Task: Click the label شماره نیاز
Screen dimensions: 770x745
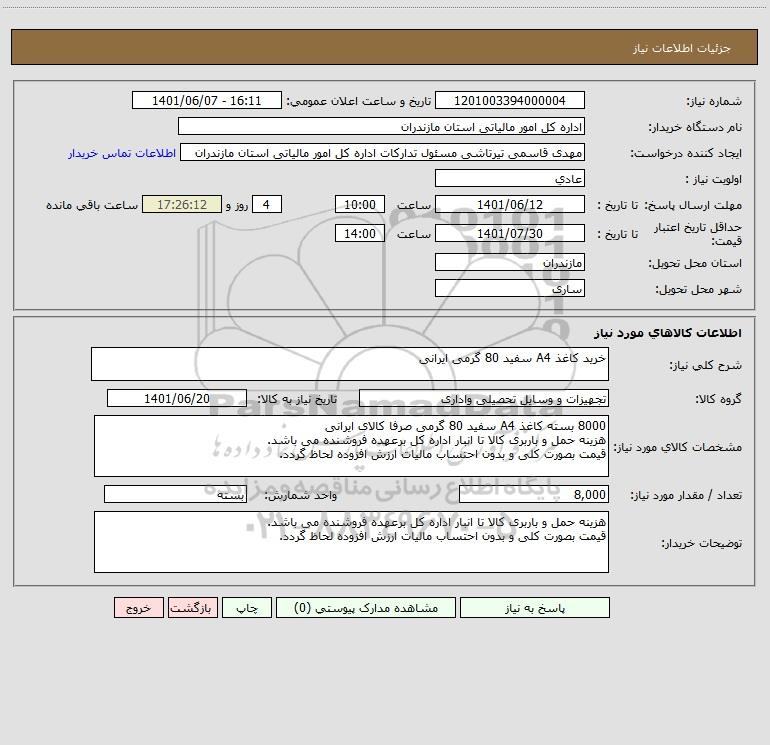Action: click(x=714, y=102)
